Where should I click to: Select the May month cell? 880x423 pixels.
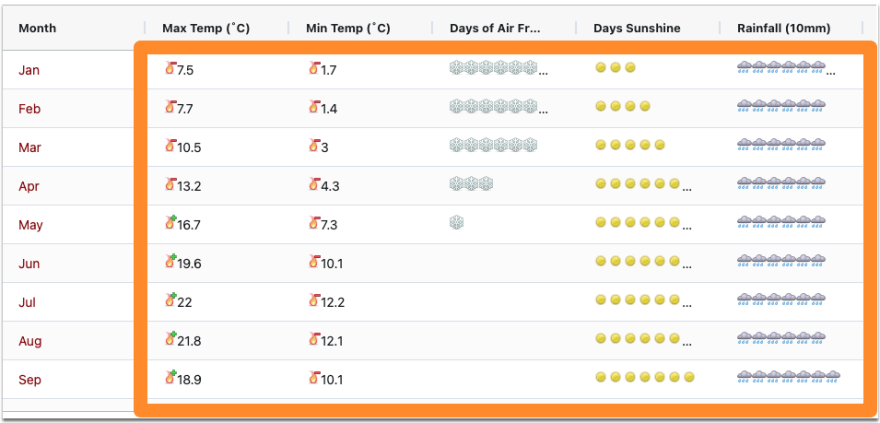coord(31,225)
